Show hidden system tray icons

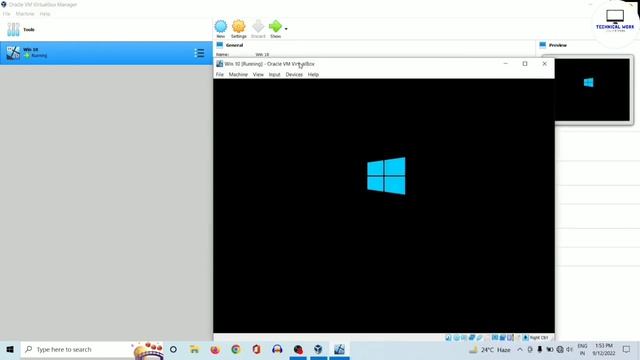tap(520, 350)
